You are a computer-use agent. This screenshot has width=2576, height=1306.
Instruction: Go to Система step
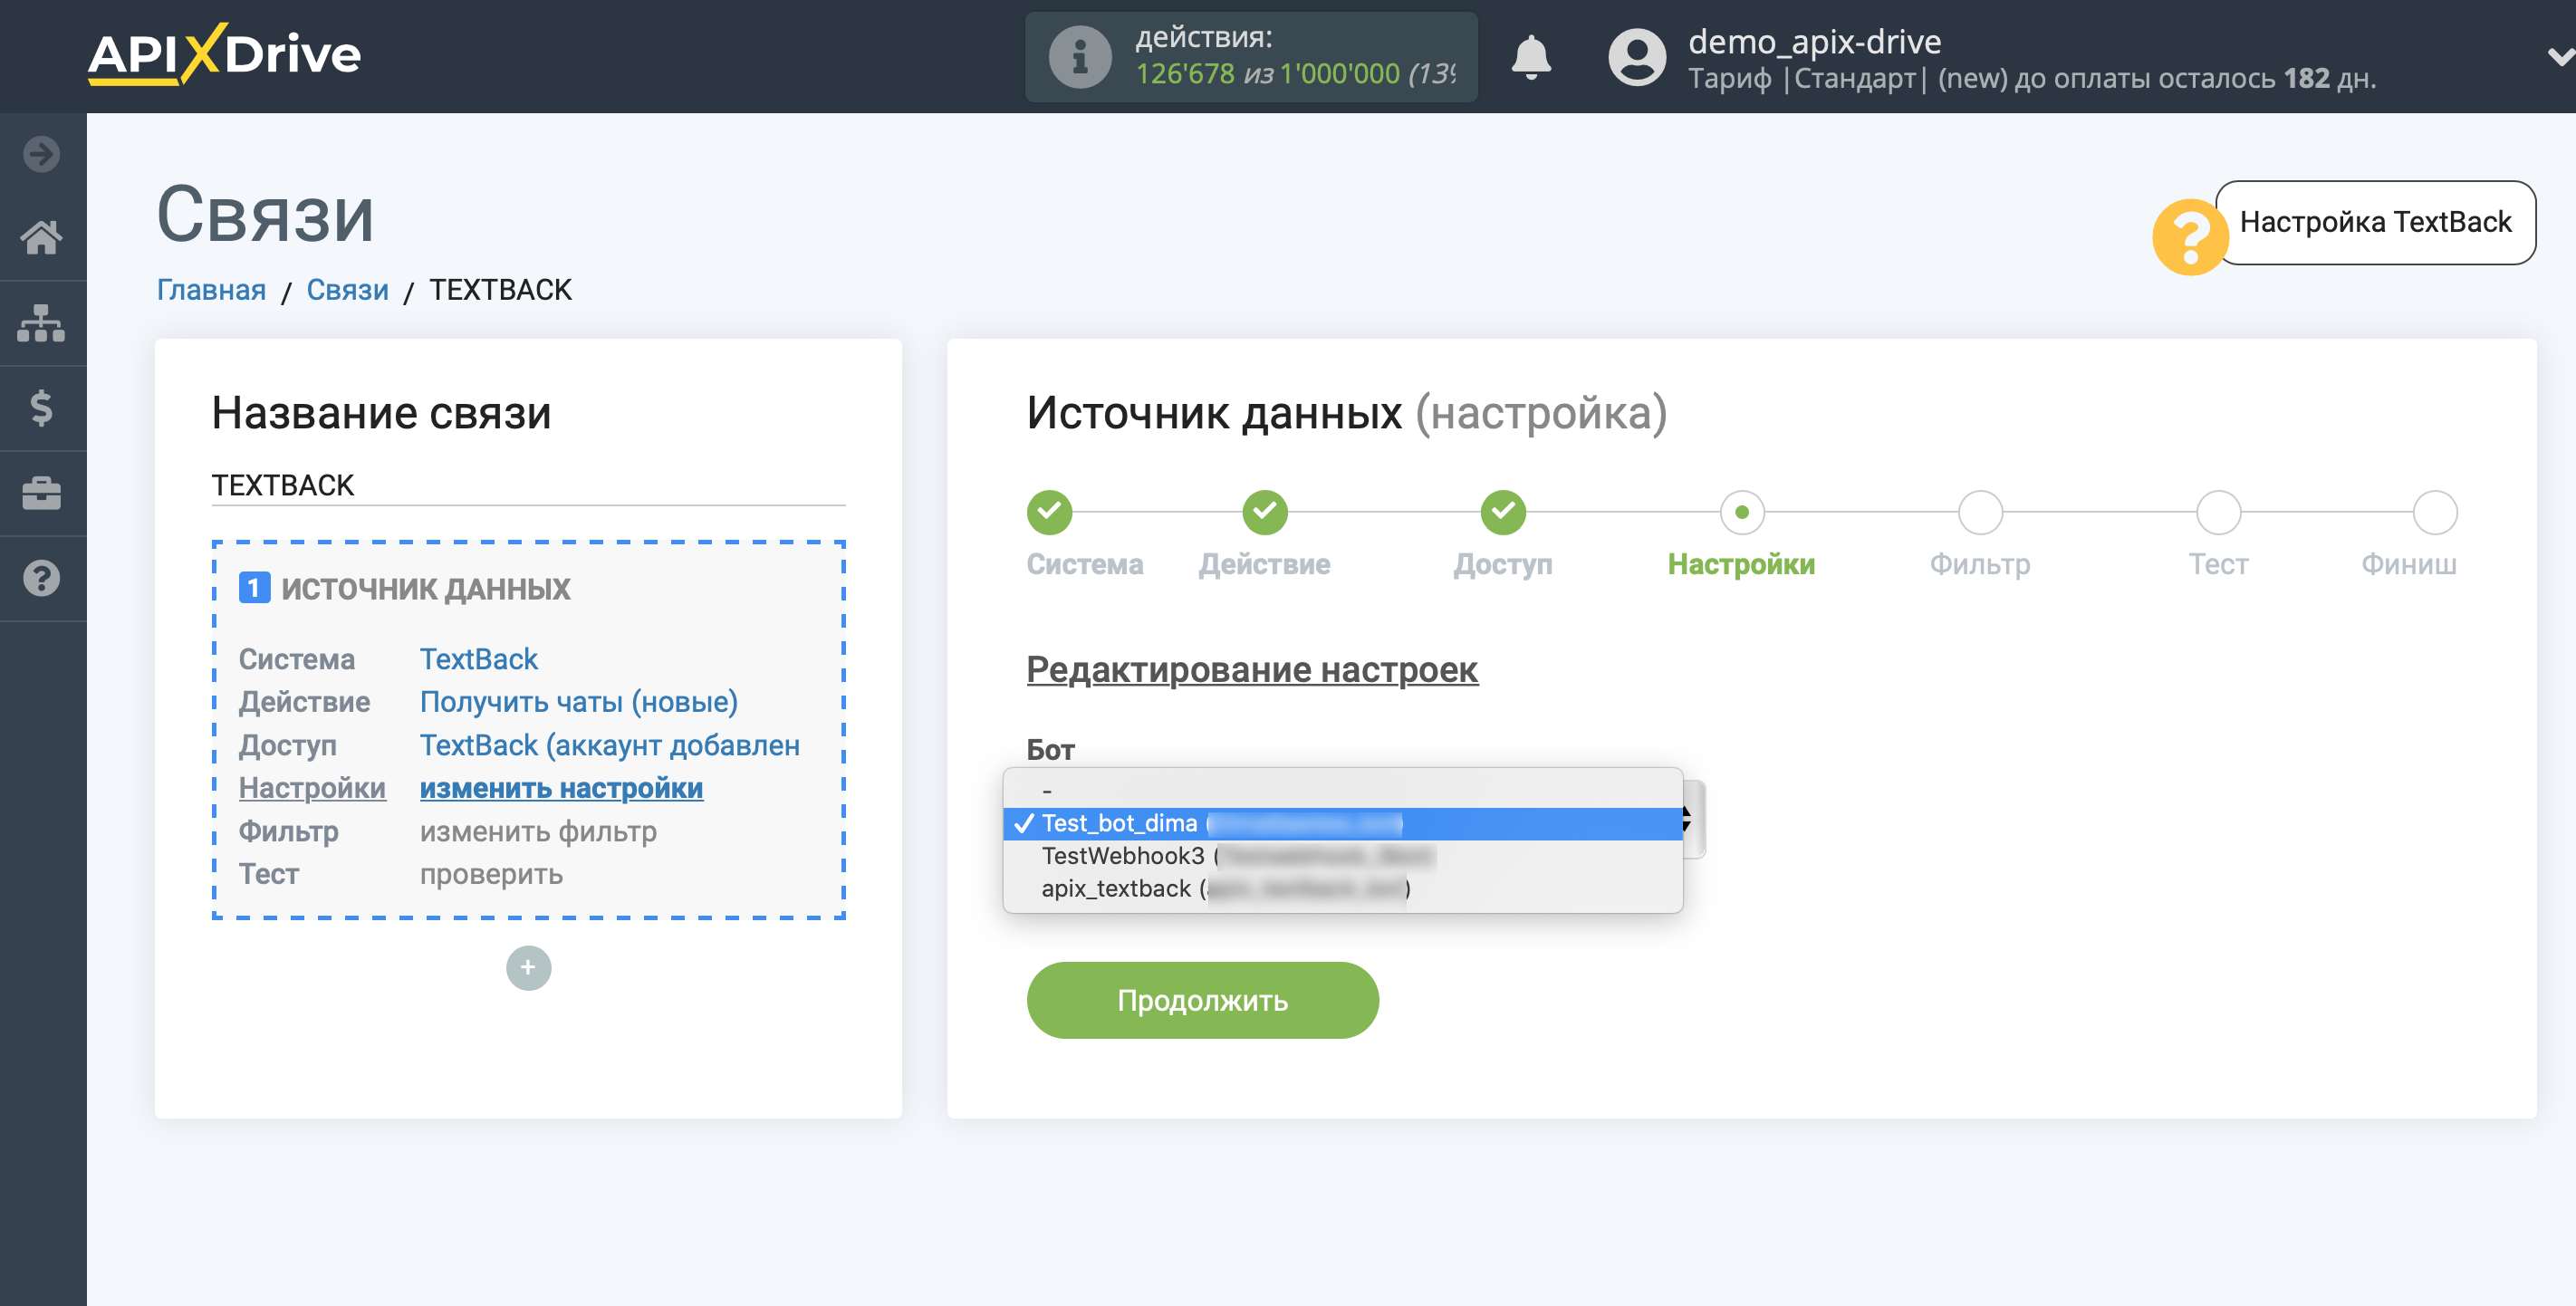1049,513
